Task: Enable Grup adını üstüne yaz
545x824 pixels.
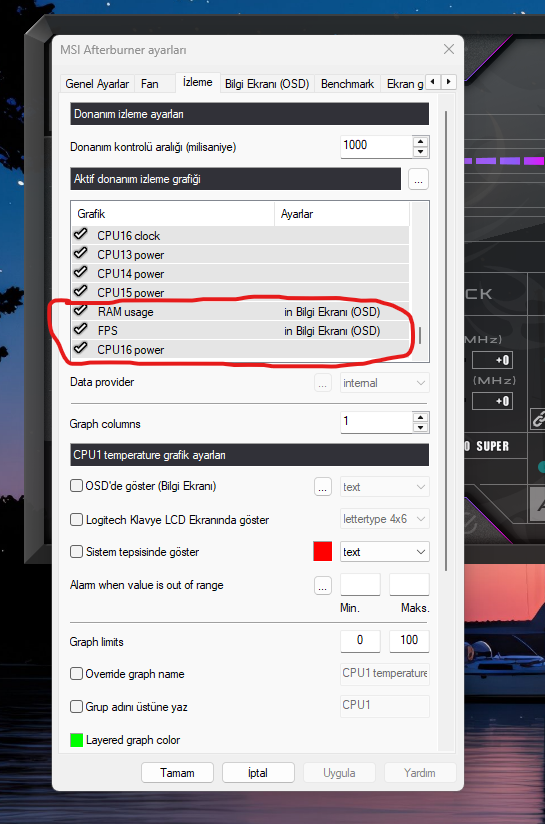Action: [x=76, y=707]
